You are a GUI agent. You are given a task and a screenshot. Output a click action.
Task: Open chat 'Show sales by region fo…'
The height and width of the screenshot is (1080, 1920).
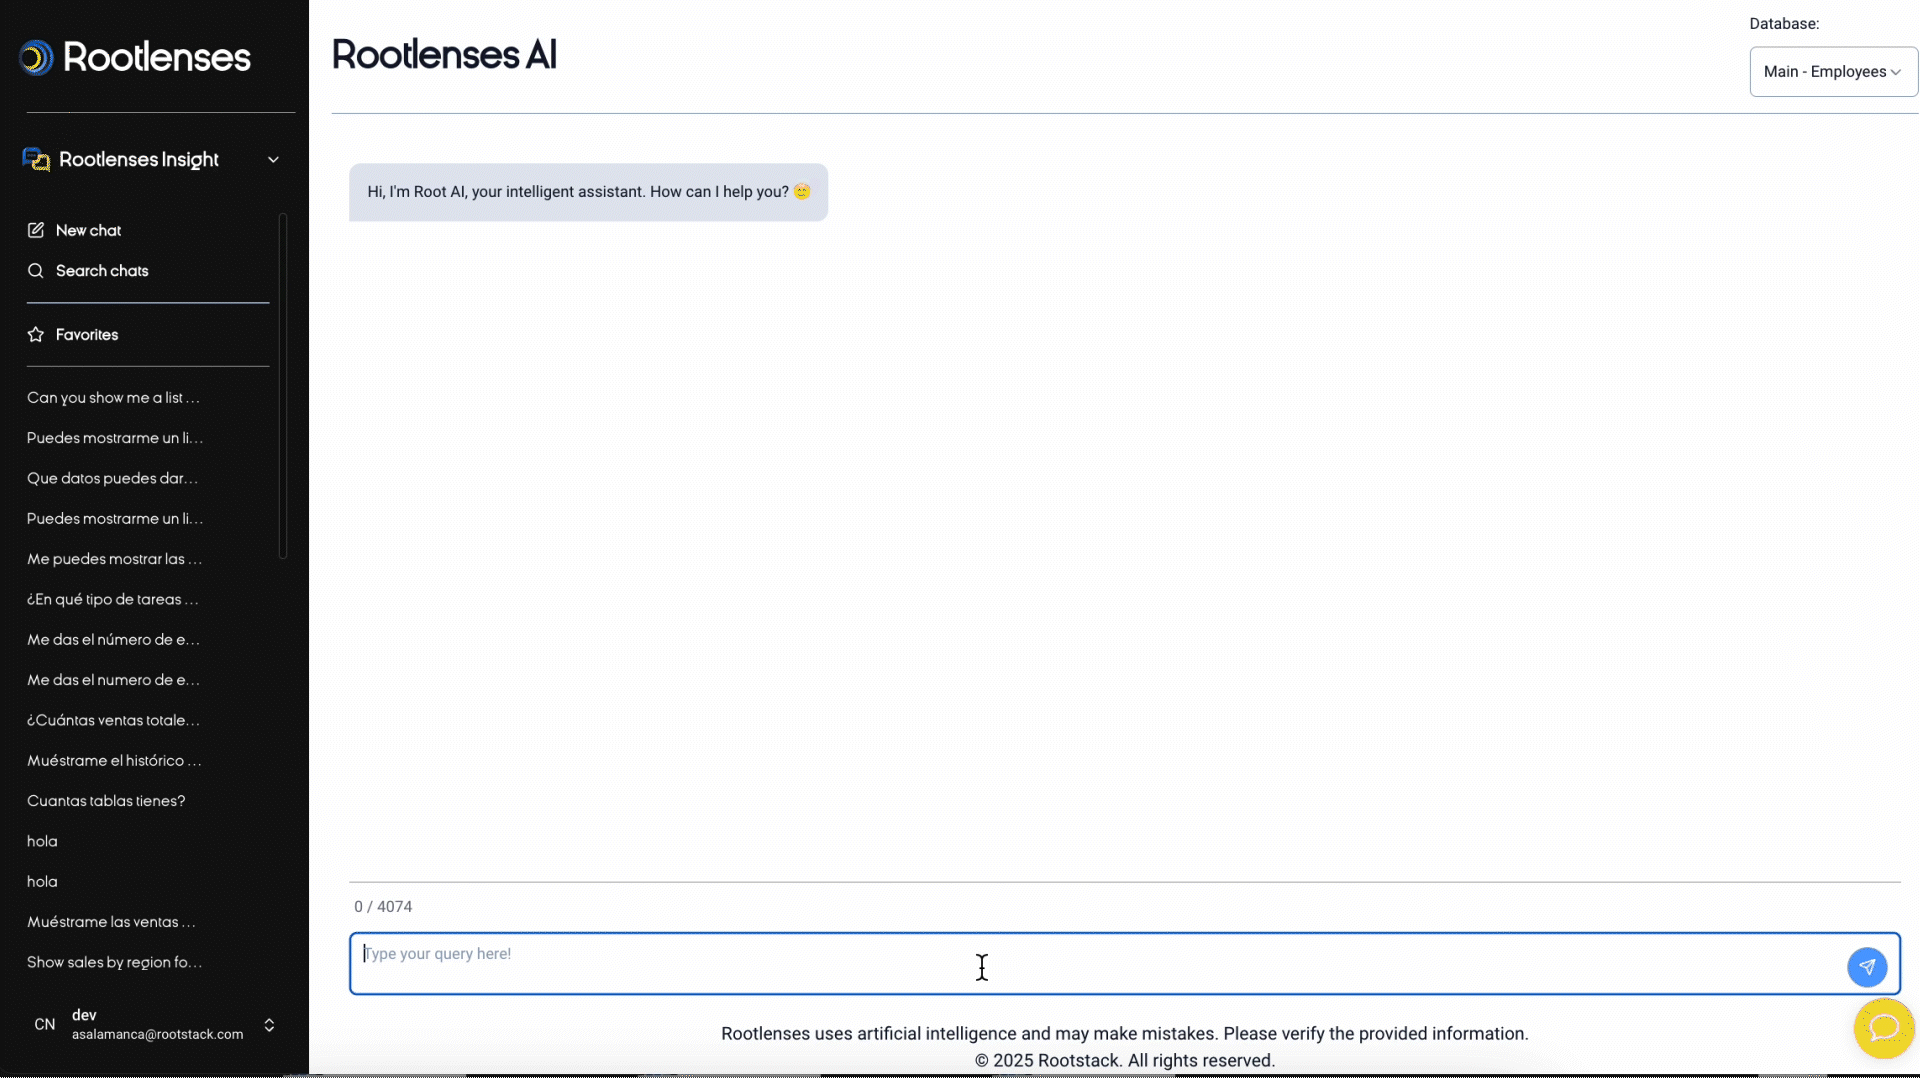[x=114, y=963]
